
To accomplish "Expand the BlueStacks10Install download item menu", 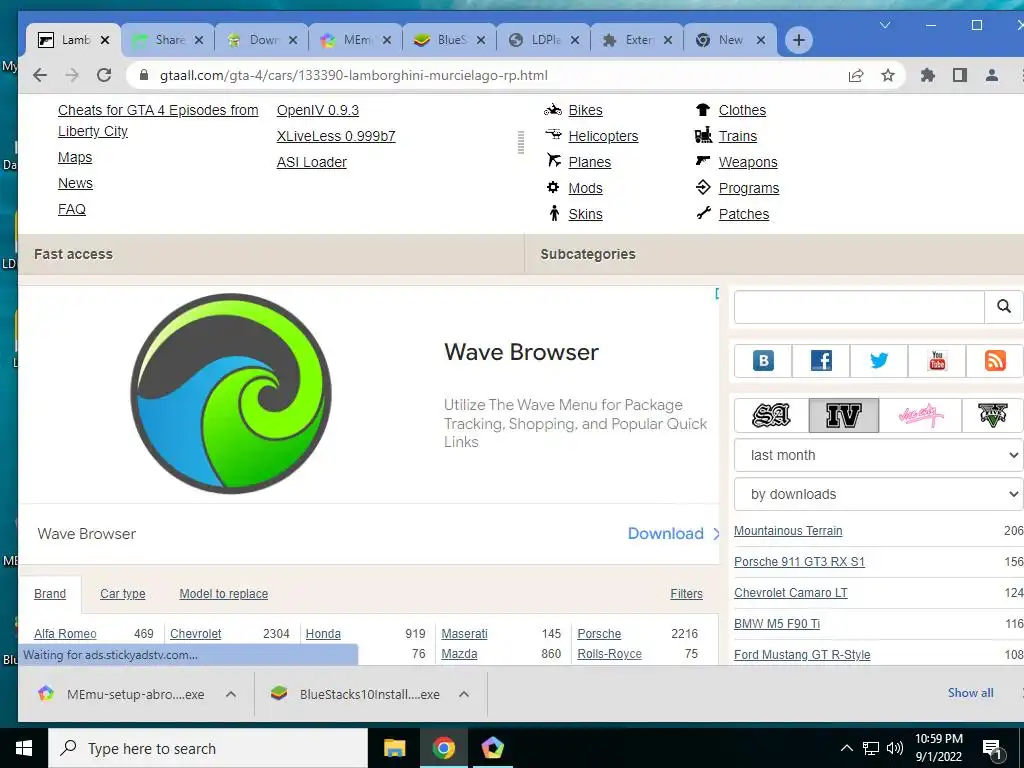I will tap(464, 694).
